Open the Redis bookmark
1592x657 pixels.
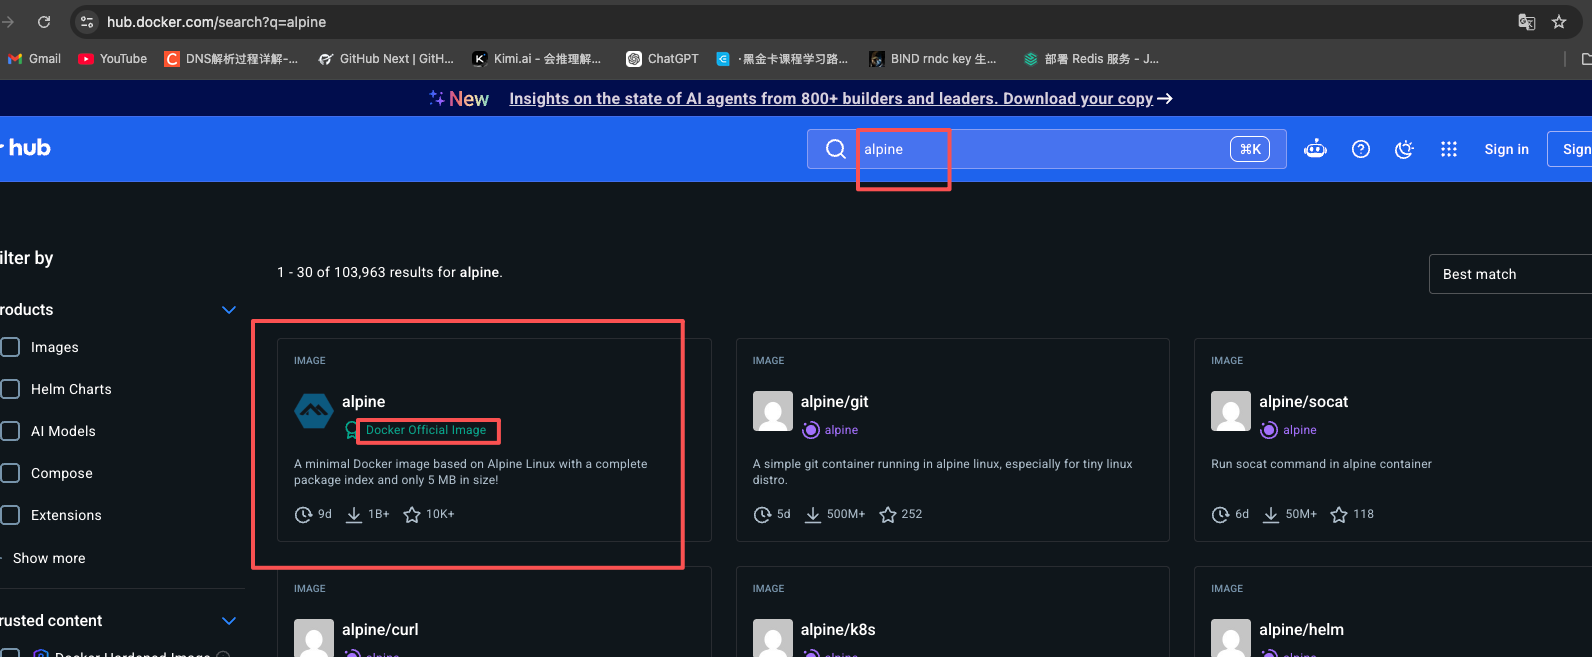(x=1091, y=59)
